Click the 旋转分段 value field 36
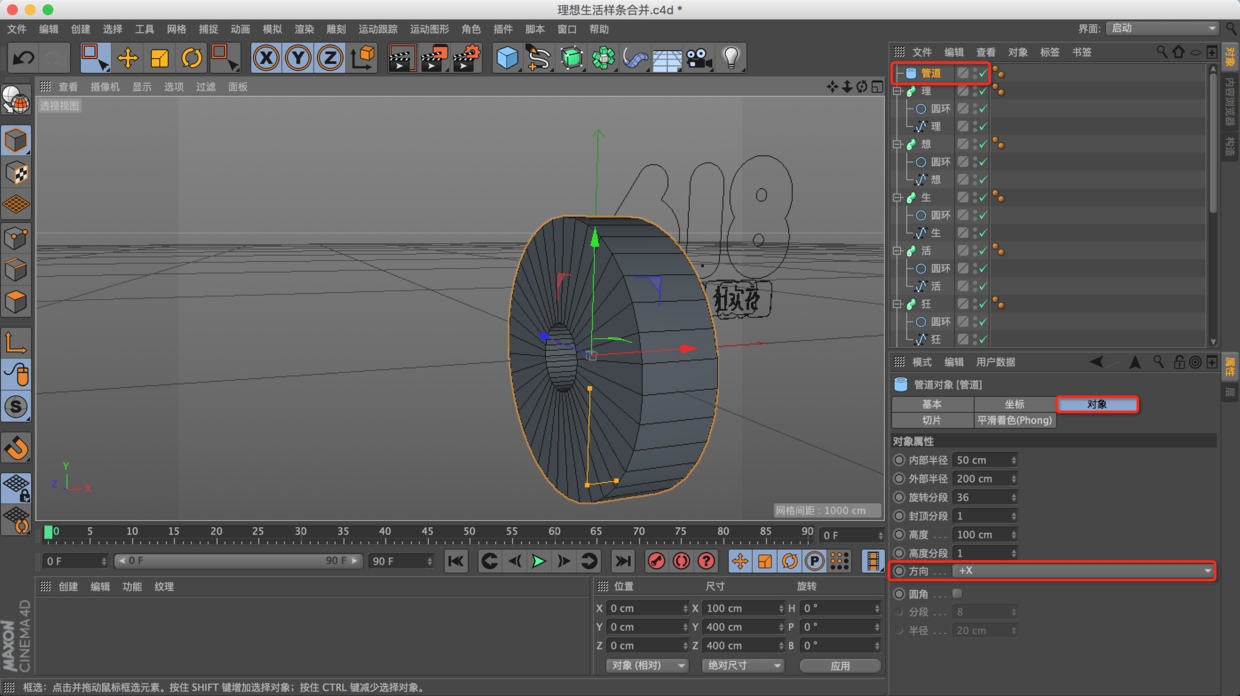 pos(985,497)
